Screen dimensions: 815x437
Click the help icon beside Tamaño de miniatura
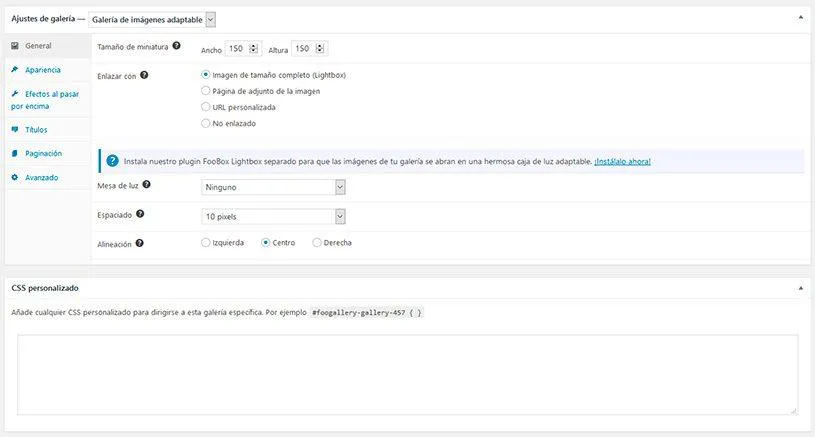[177, 46]
